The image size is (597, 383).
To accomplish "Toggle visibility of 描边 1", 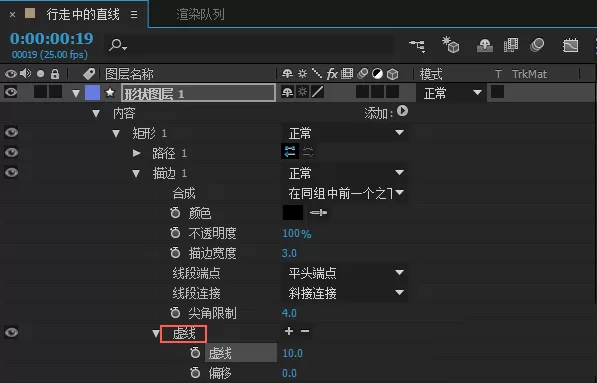I will pos(11,172).
